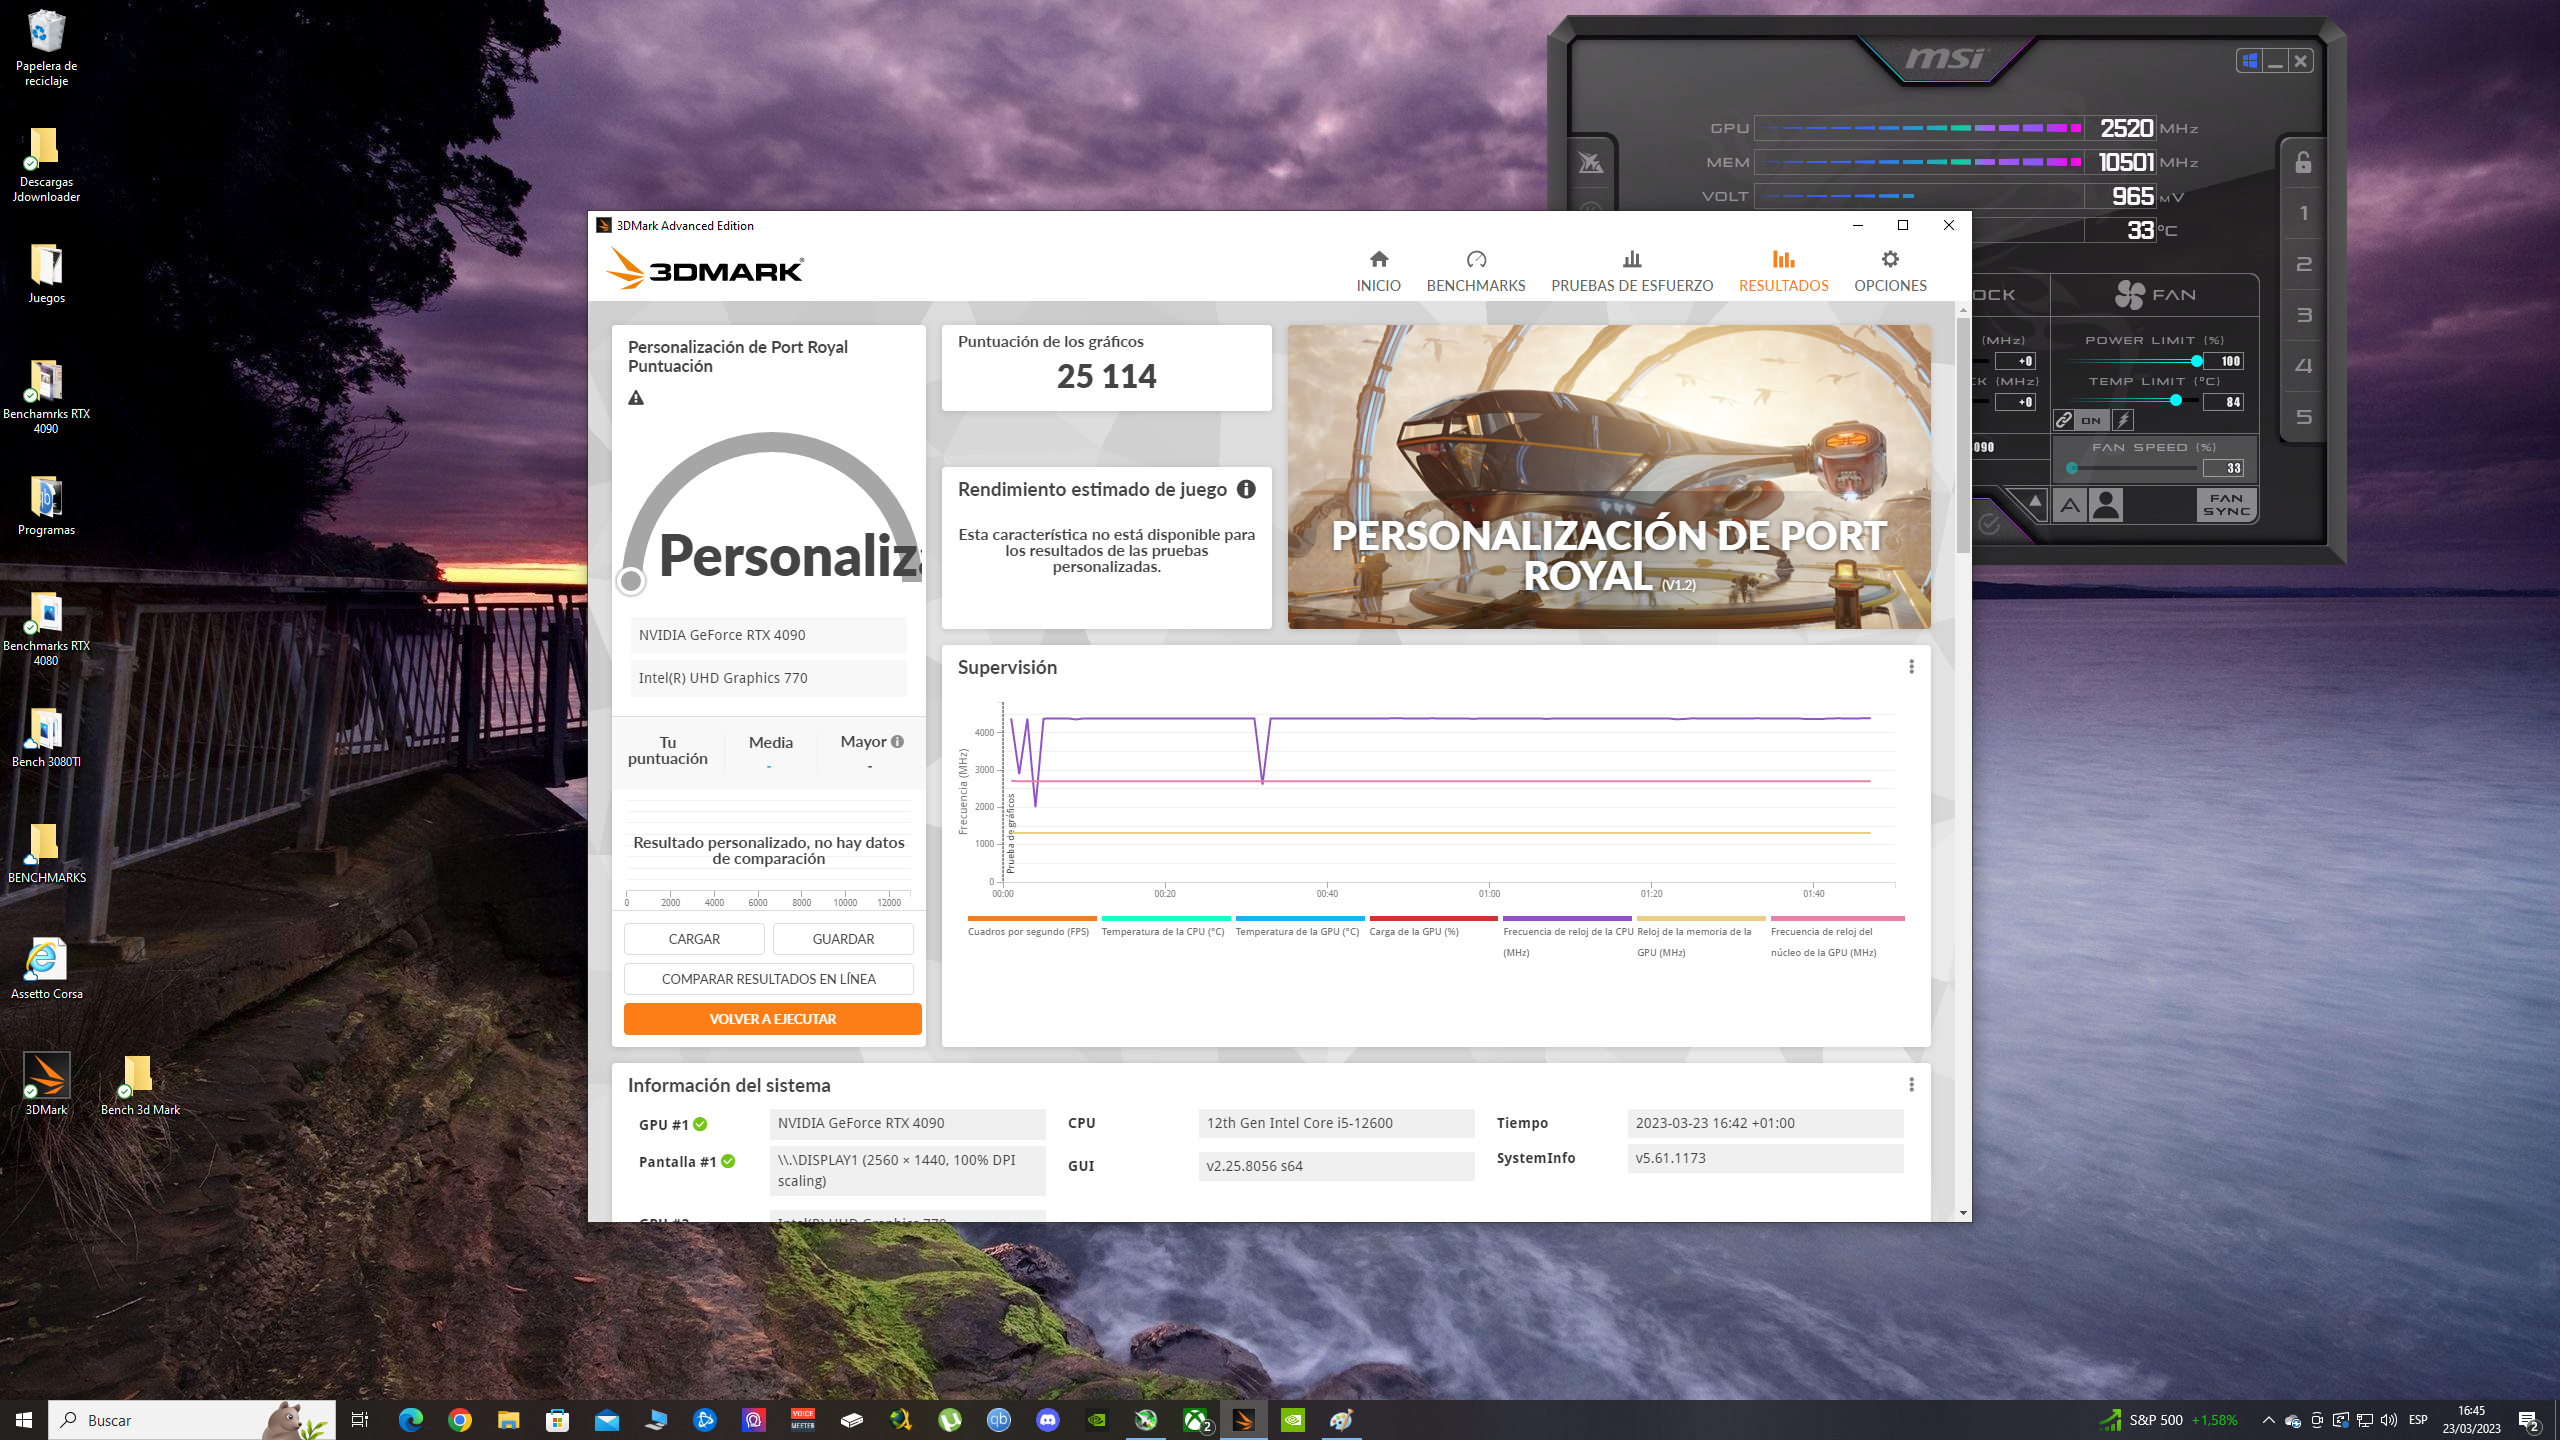This screenshot has width=2560, height=1440.
Task: Open Task View in the taskbar
Action: tap(360, 1420)
